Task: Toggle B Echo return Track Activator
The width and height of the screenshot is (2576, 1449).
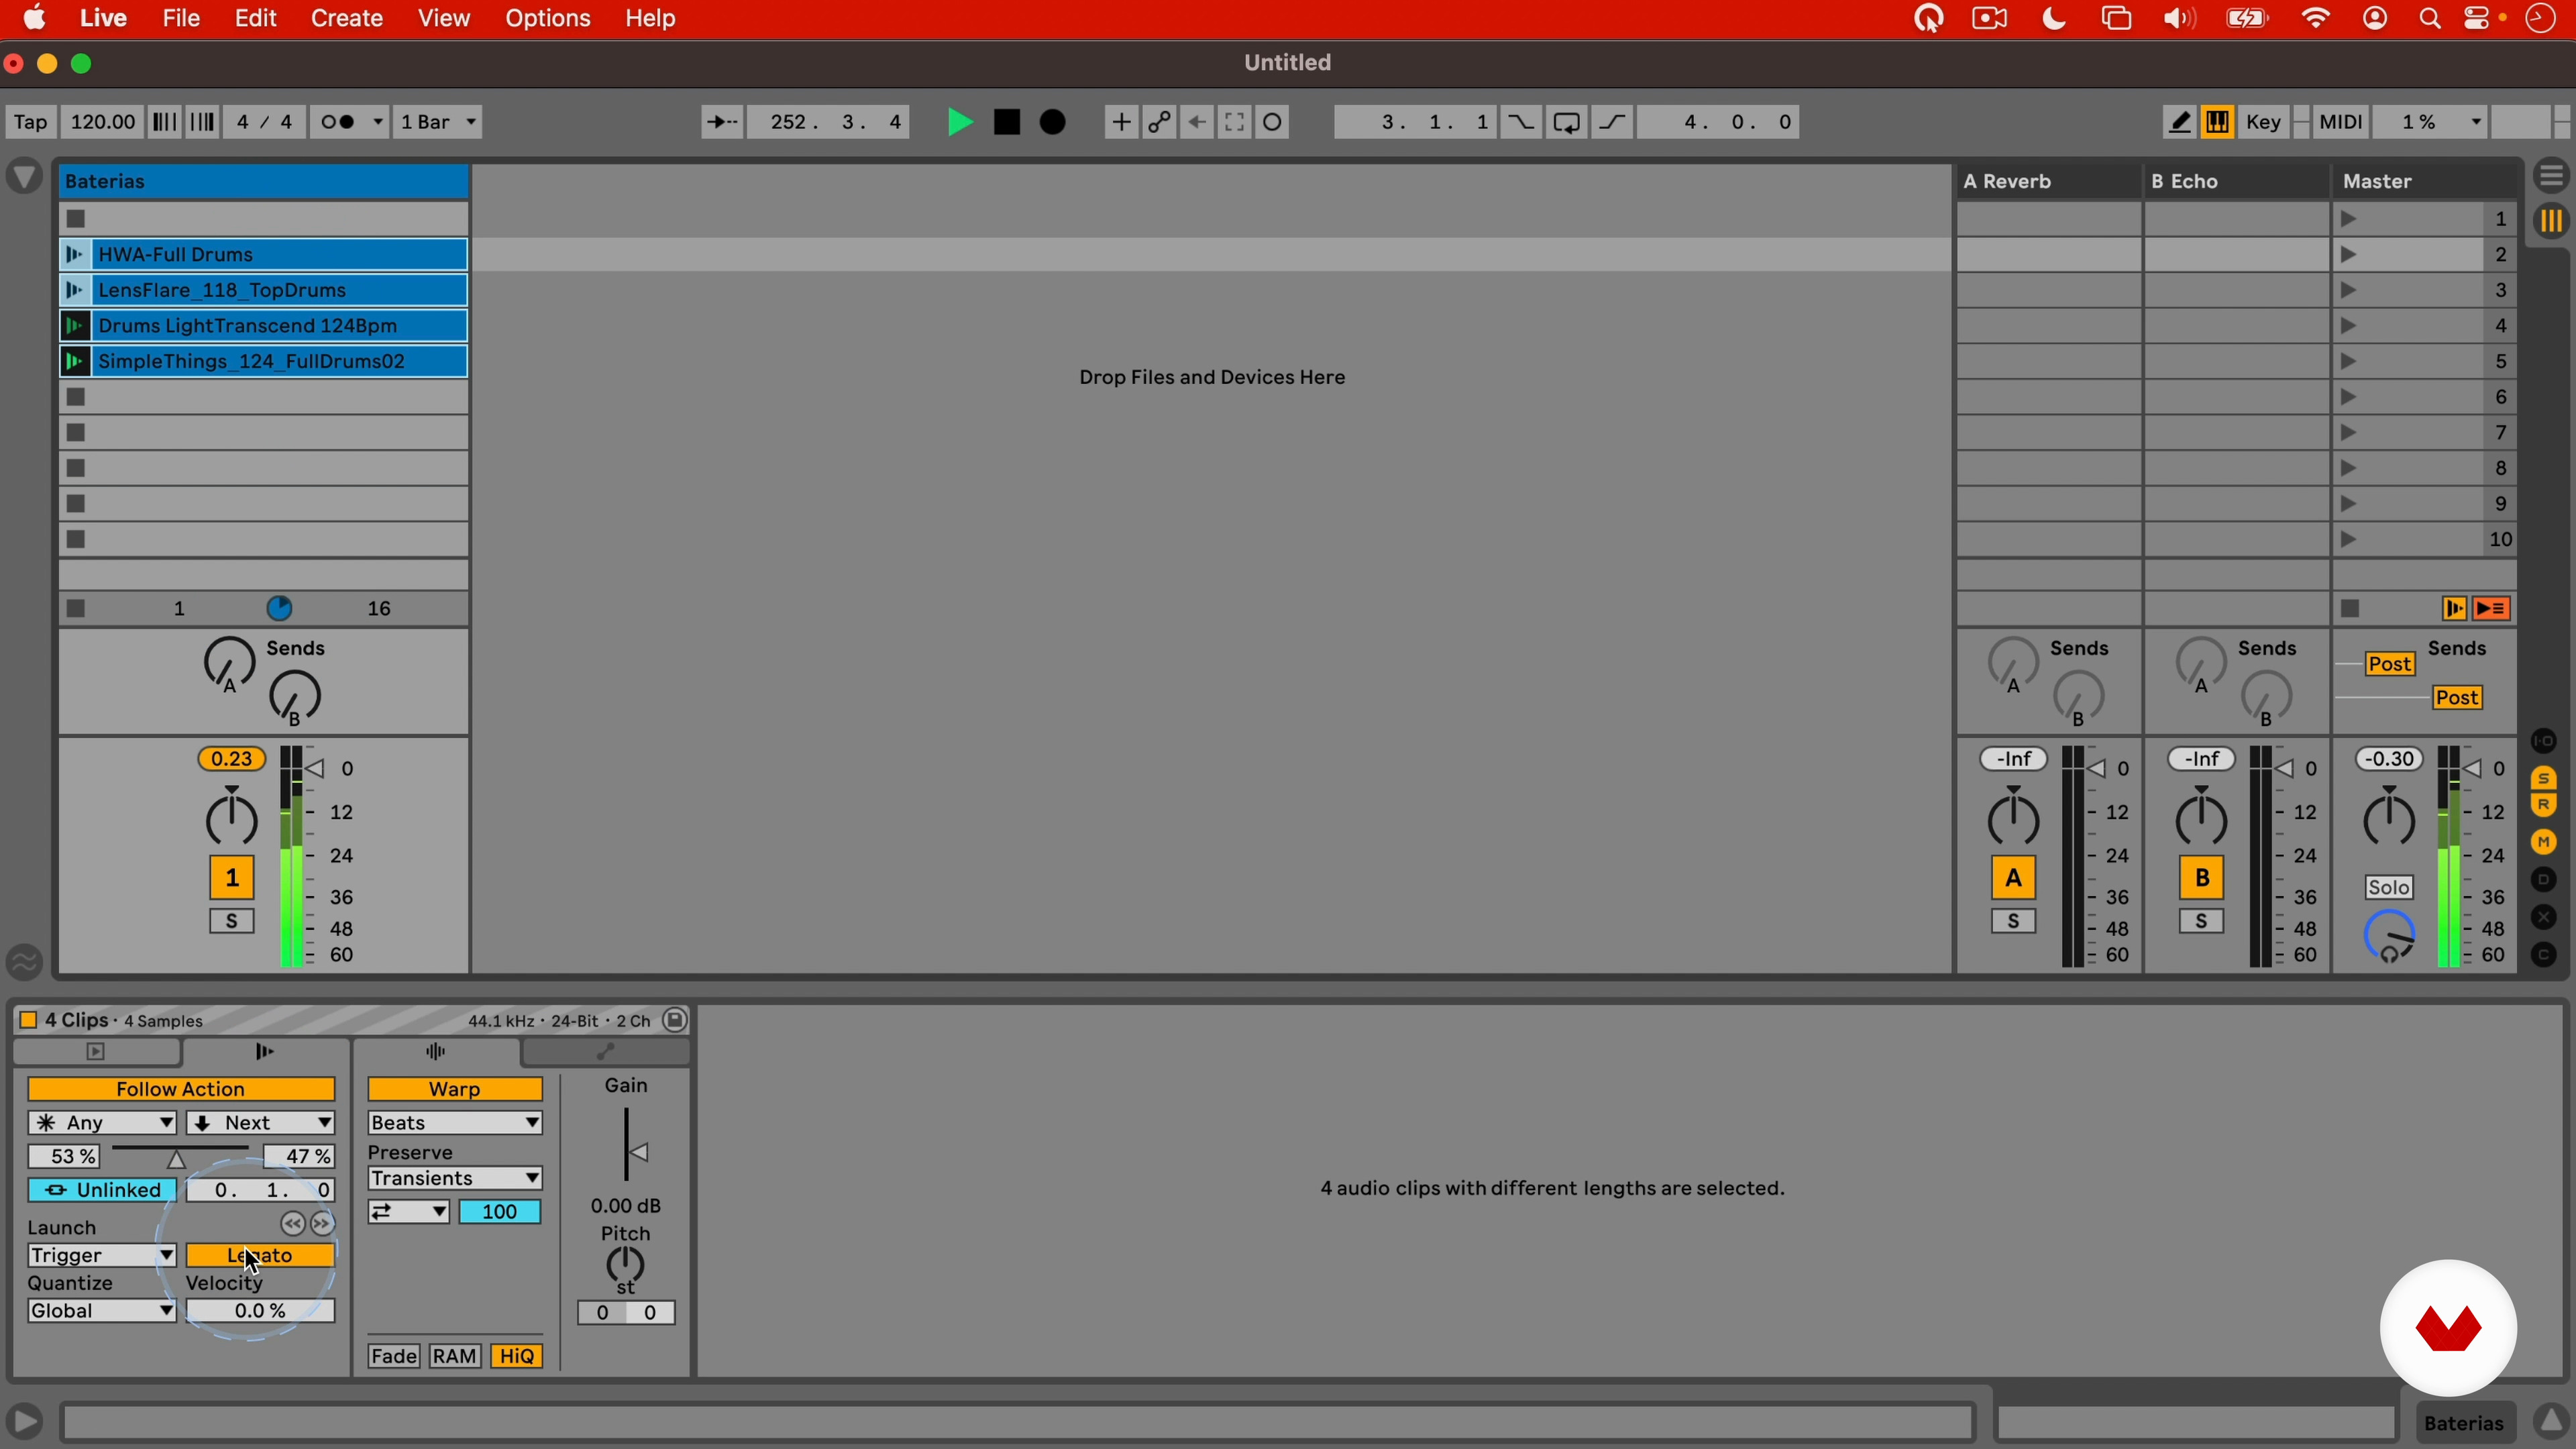Action: click(2202, 879)
